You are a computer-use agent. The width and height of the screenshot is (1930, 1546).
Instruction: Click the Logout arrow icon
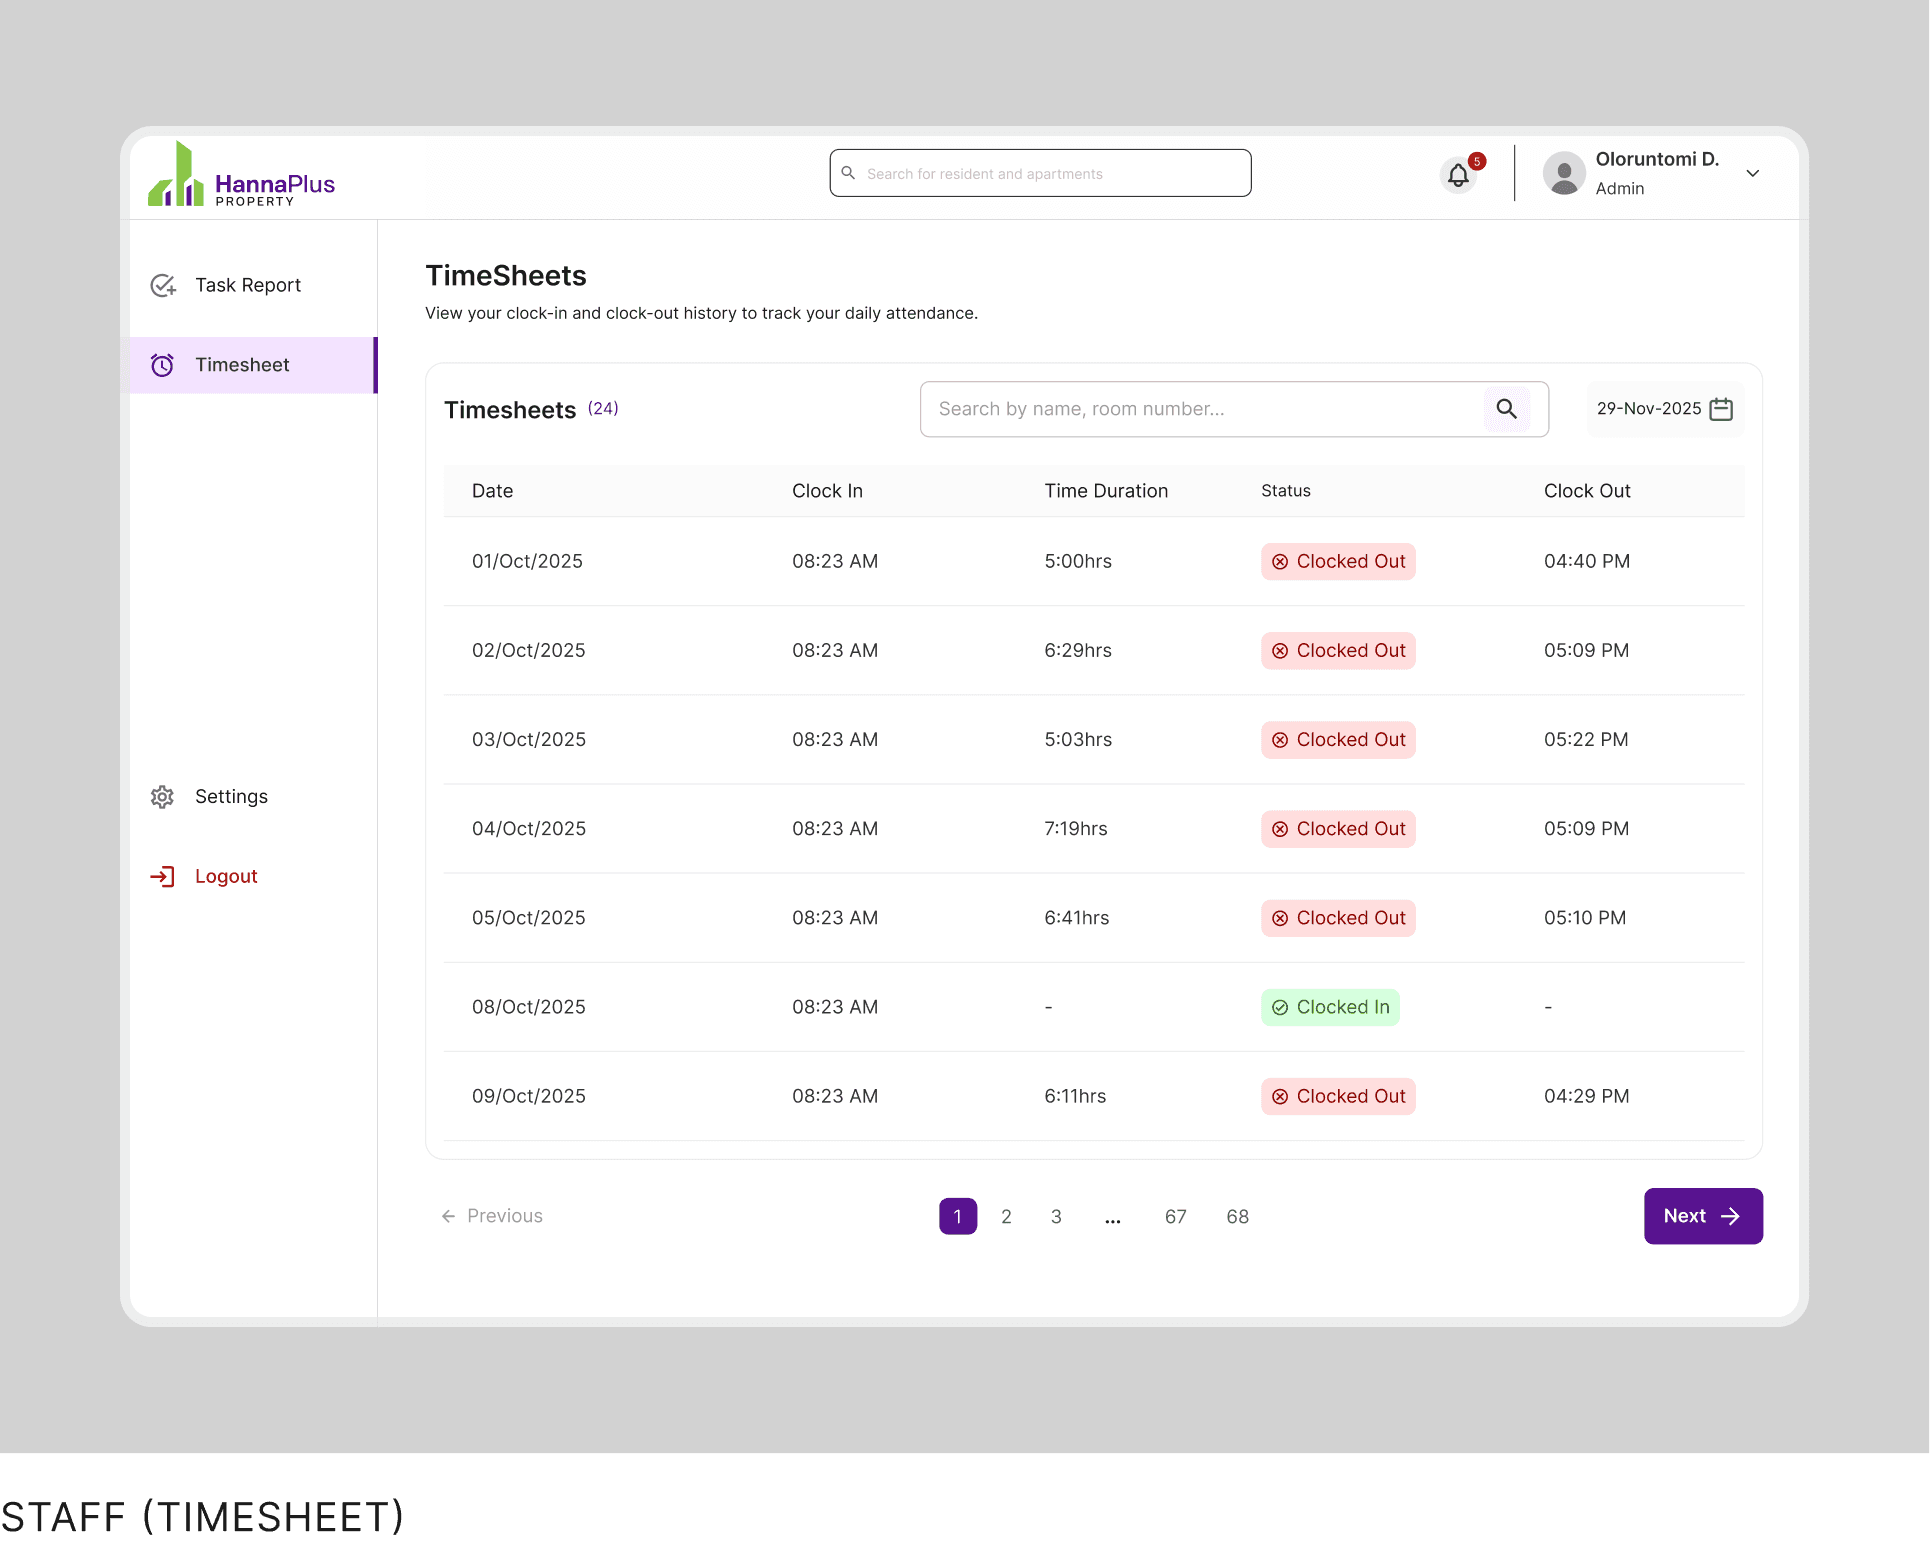coord(162,877)
